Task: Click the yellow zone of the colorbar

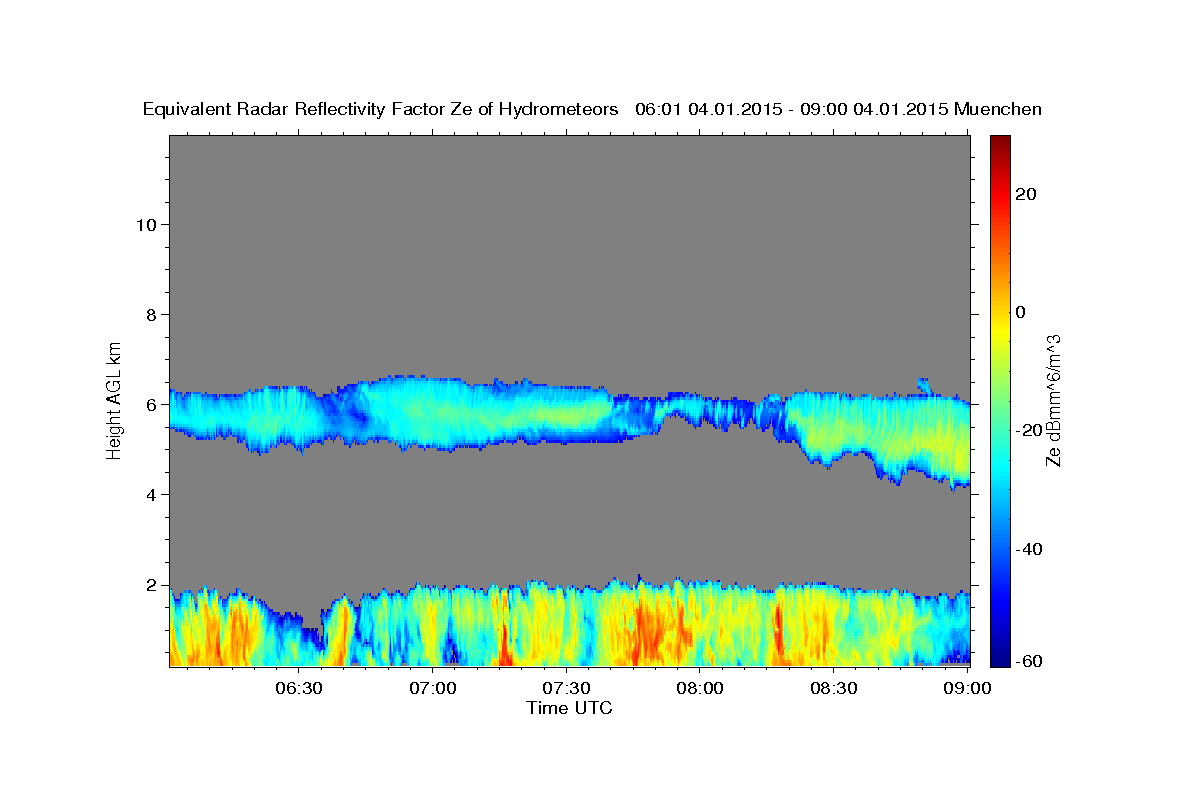Action: pos(999,330)
